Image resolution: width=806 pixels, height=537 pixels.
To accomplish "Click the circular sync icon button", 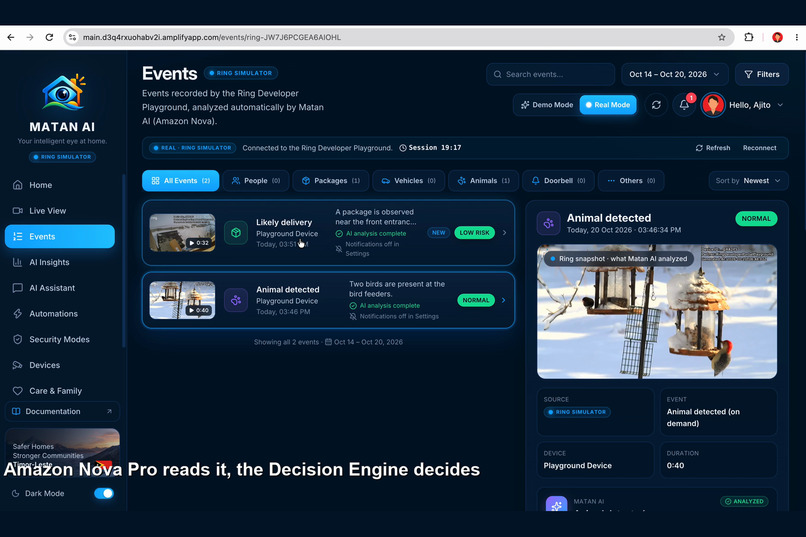I will click(x=656, y=105).
